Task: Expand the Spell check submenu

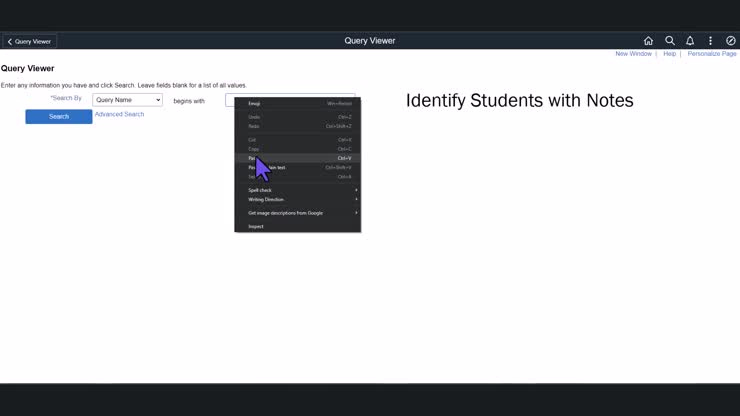Action: (x=298, y=190)
